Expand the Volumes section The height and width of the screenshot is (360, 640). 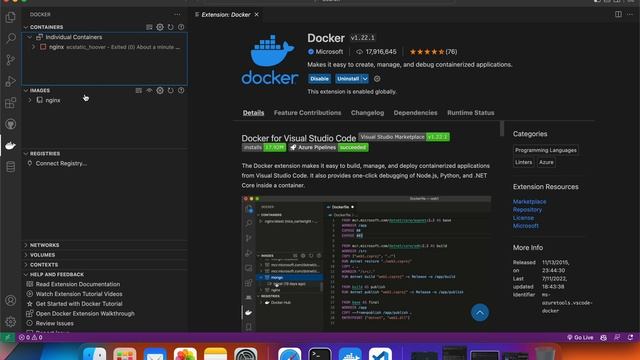point(26,255)
